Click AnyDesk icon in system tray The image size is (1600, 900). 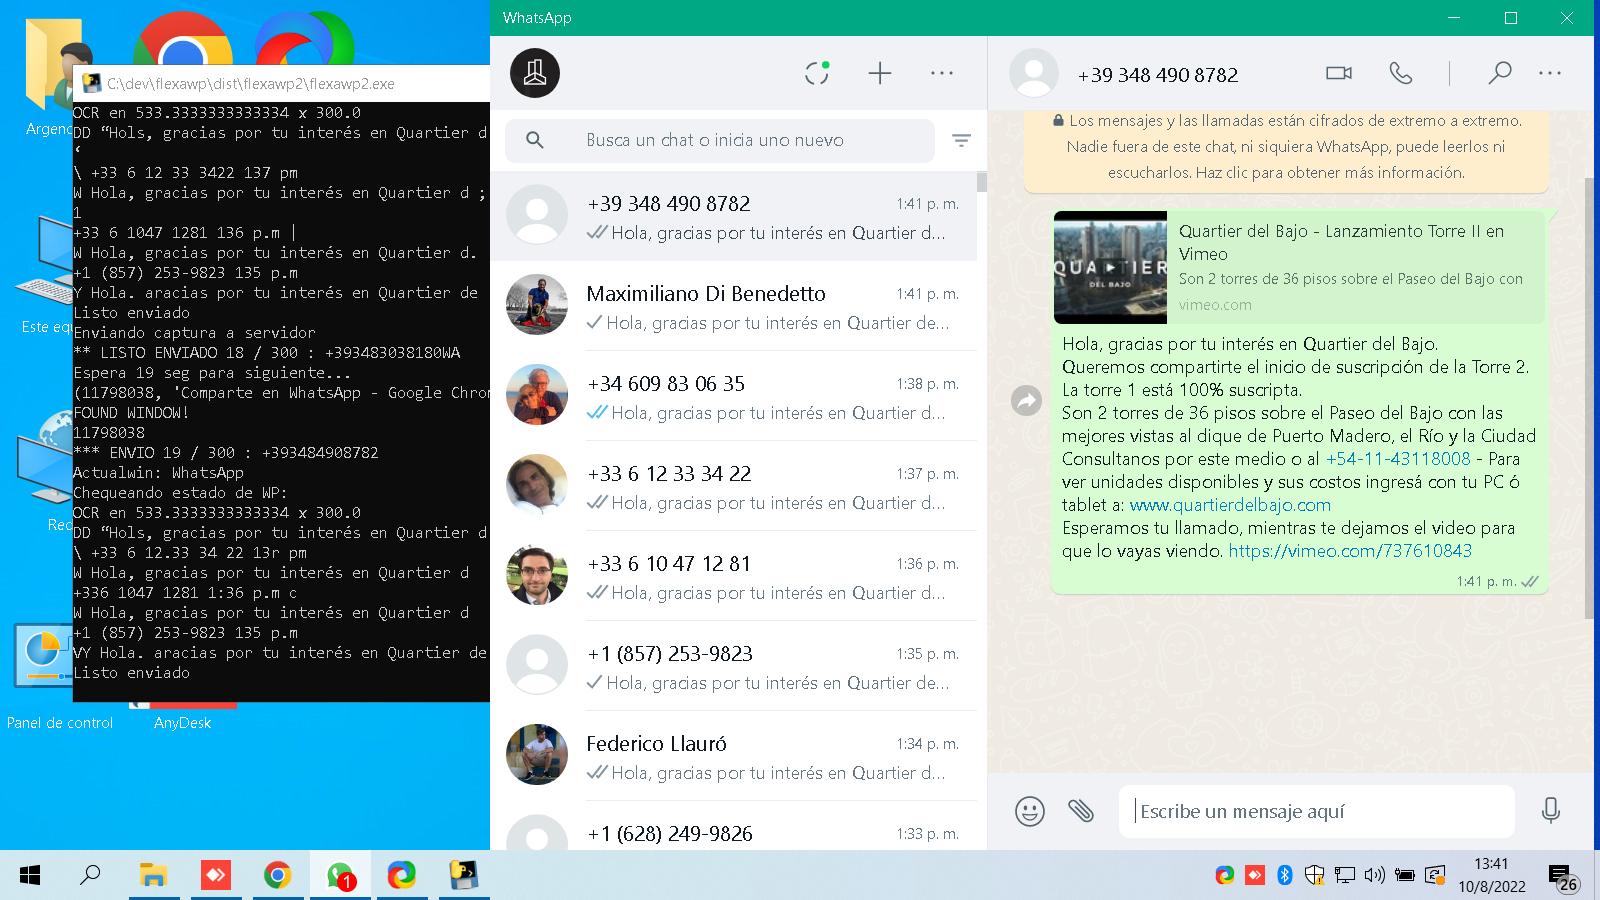tap(1255, 876)
